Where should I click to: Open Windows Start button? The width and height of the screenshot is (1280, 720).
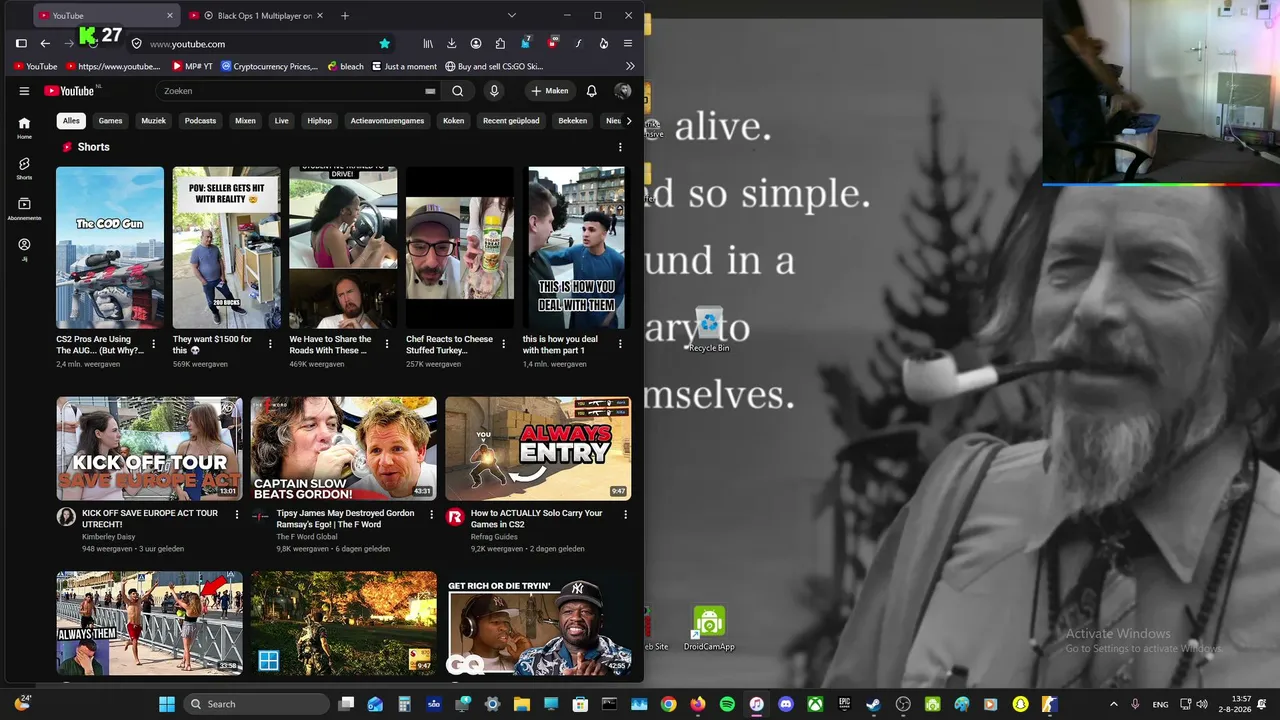click(167, 704)
